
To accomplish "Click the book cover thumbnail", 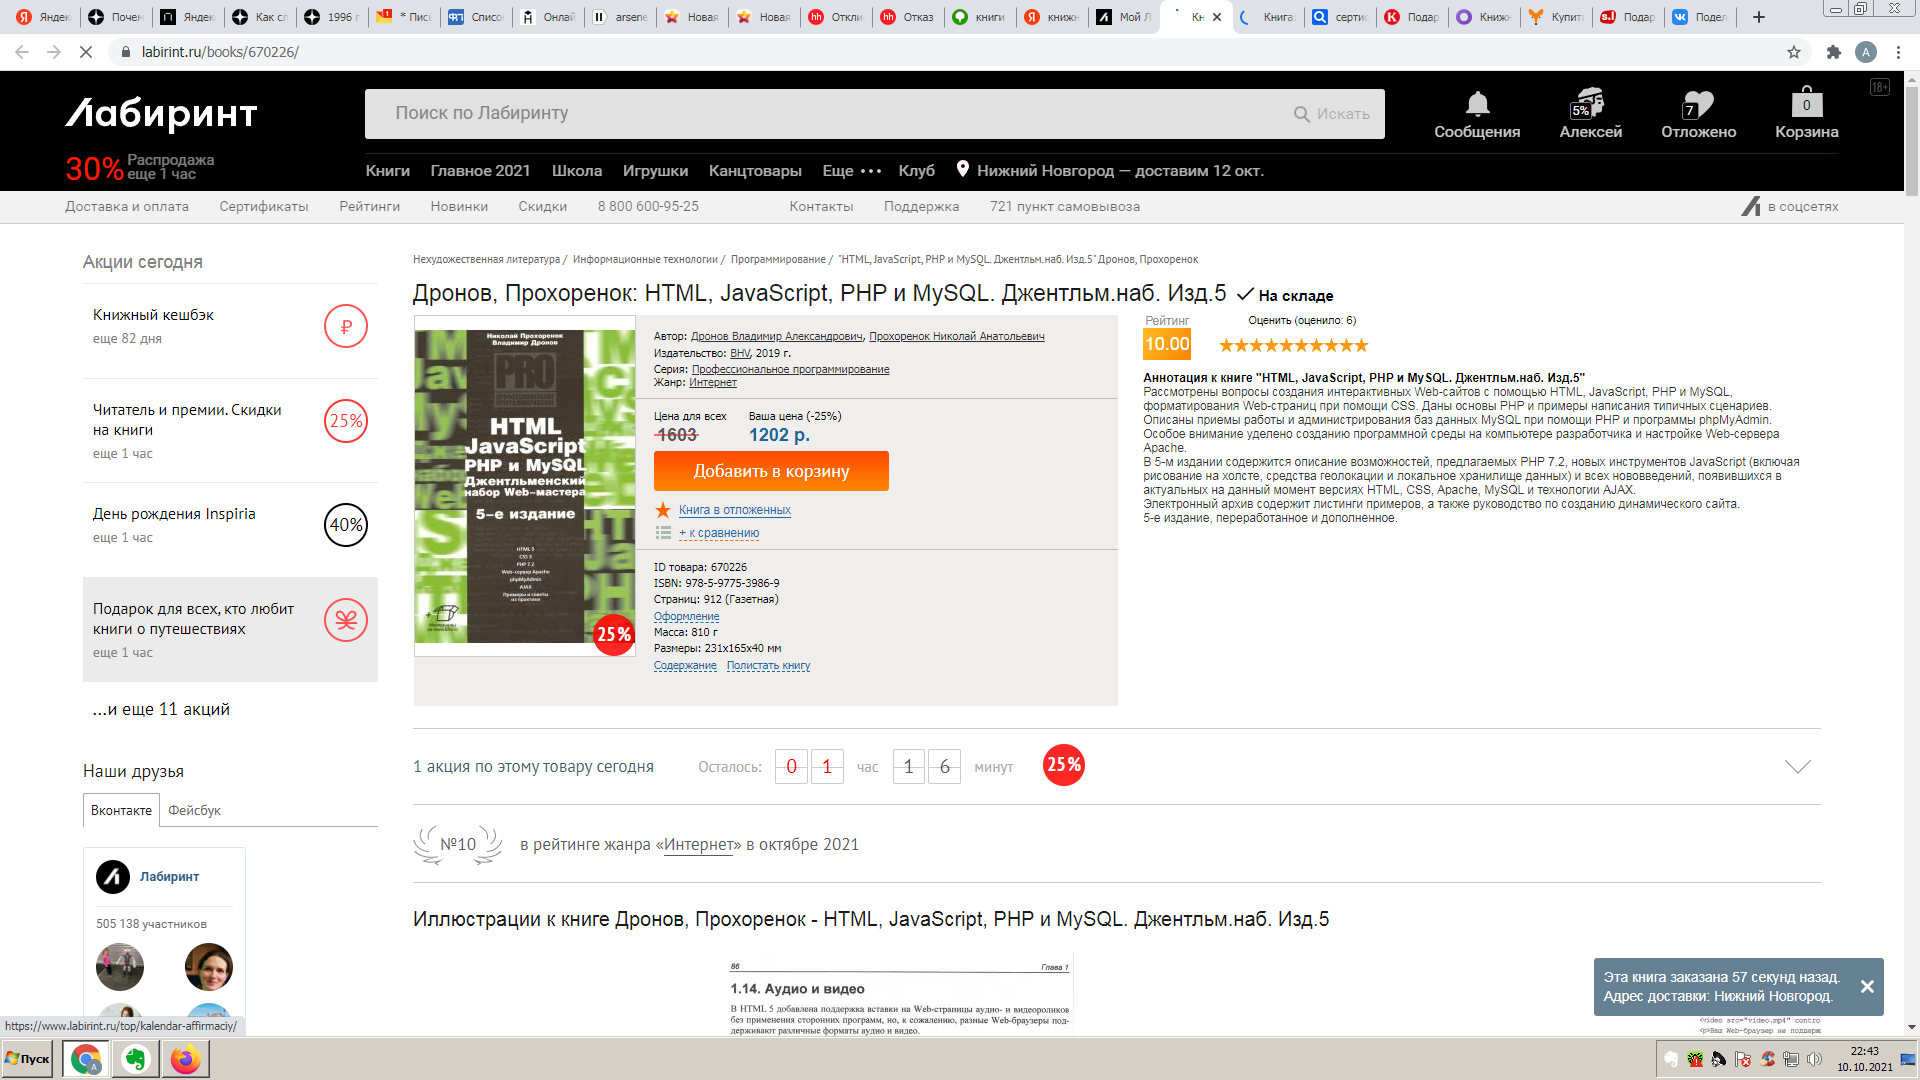I will coord(525,486).
